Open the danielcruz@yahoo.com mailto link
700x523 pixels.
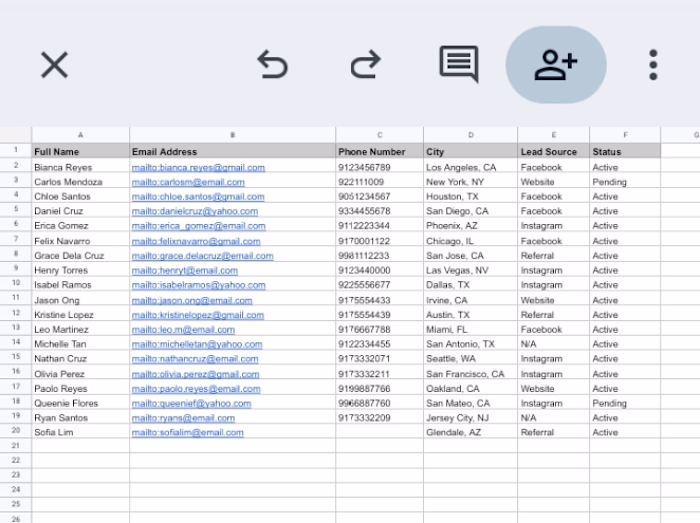[195, 212]
